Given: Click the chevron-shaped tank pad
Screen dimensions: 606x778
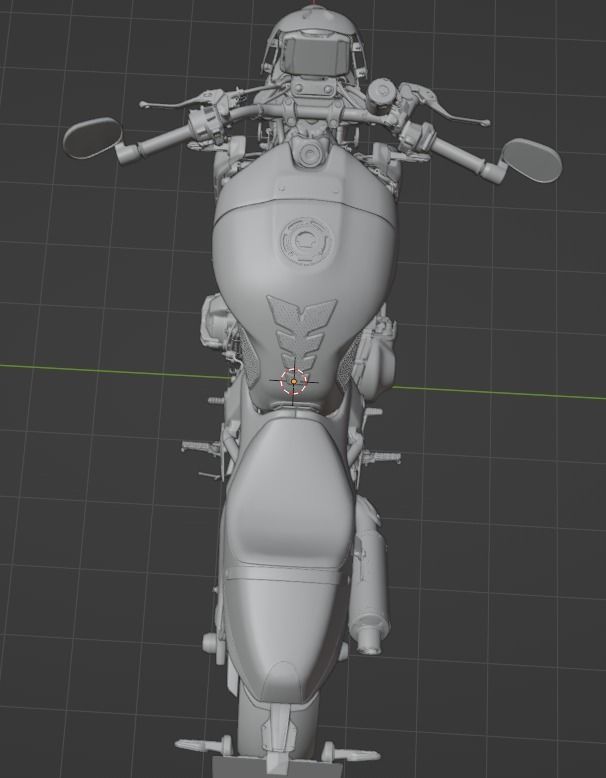Looking at the screenshot, I should click(x=301, y=334).
